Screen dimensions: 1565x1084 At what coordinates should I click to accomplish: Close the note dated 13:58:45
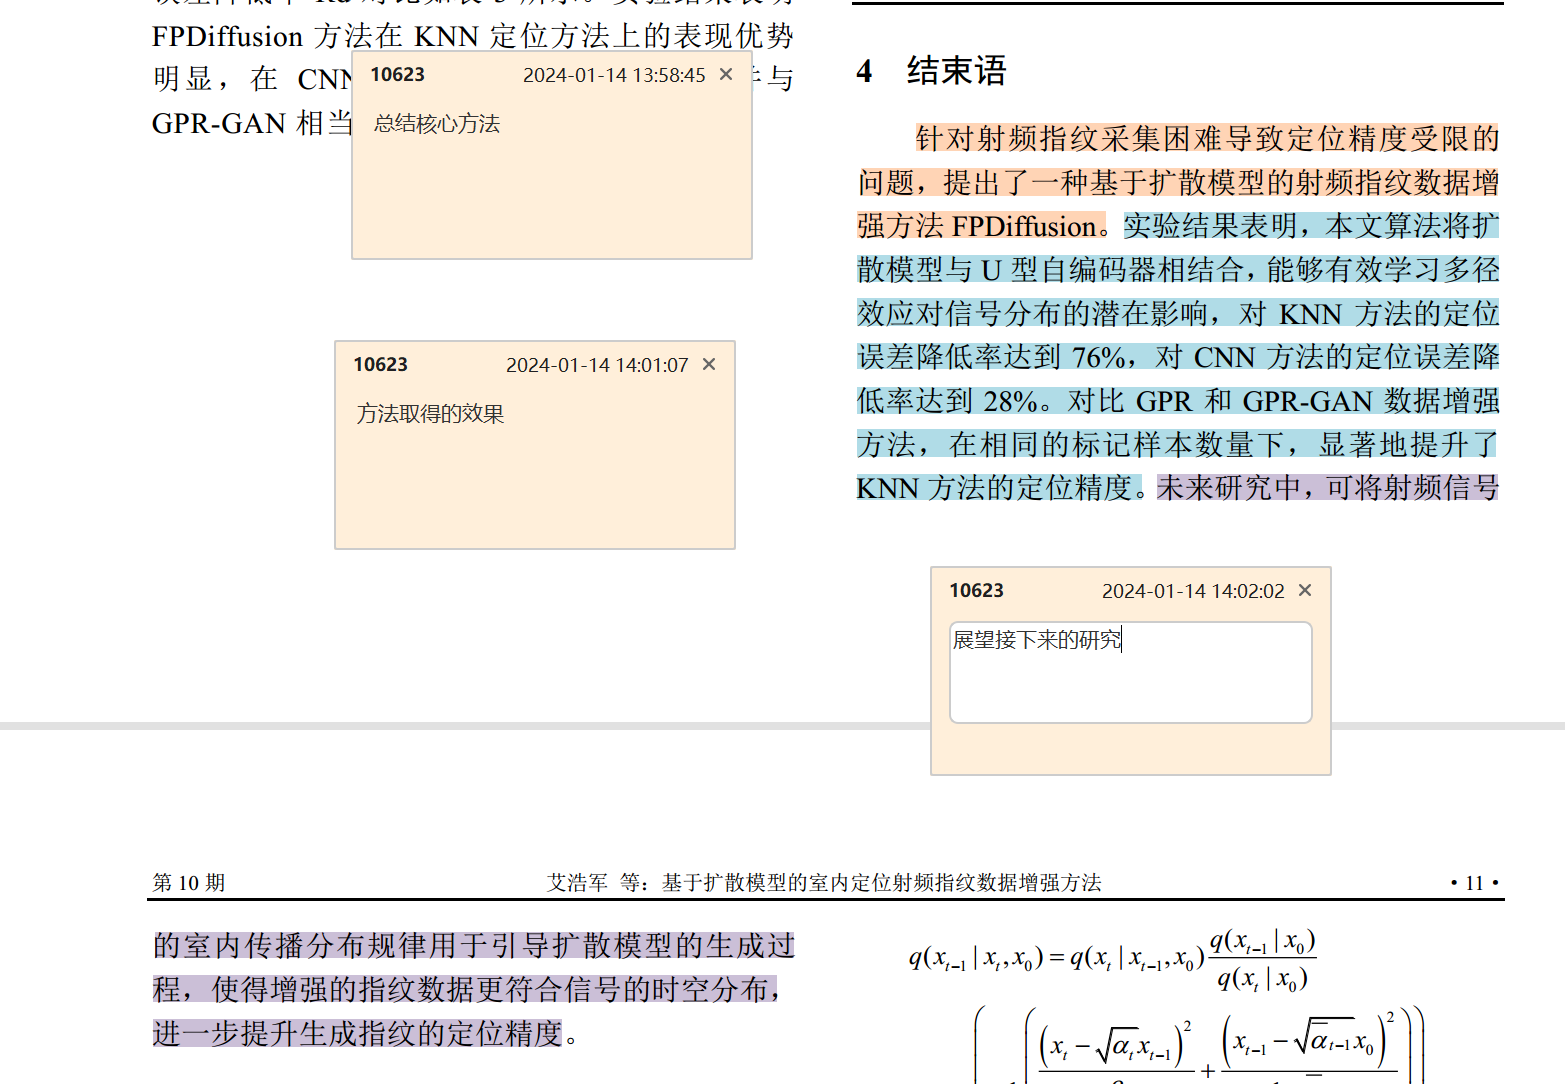(x=726, y=75)
